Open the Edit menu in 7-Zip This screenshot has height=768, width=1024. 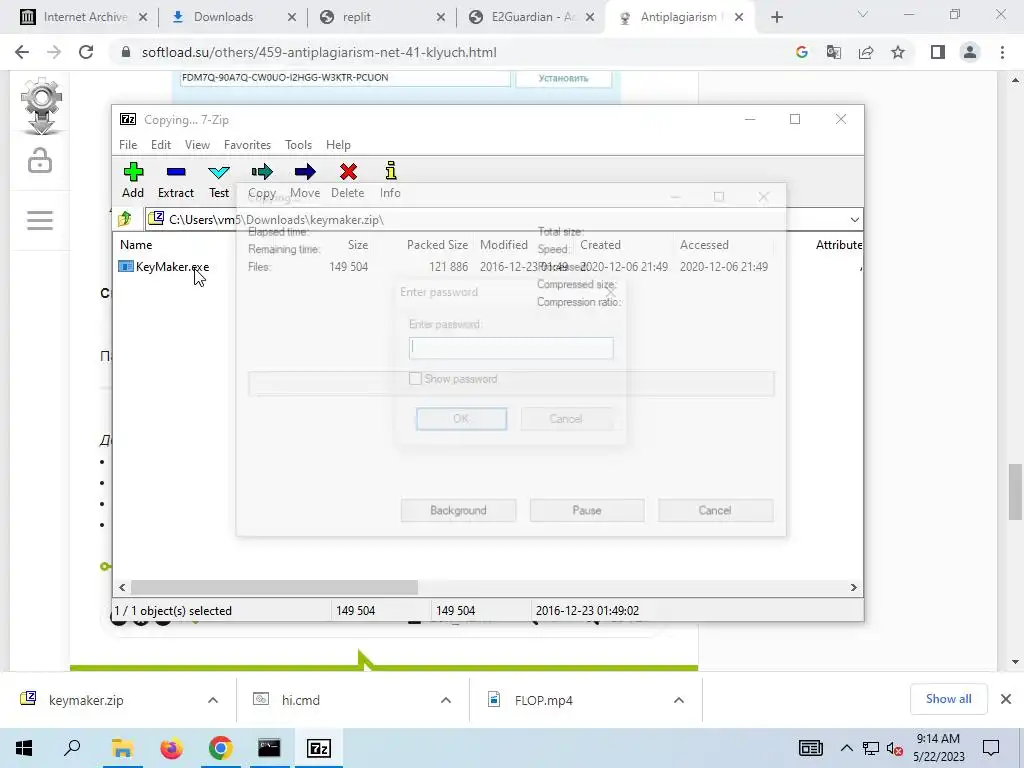coord(161,145)
